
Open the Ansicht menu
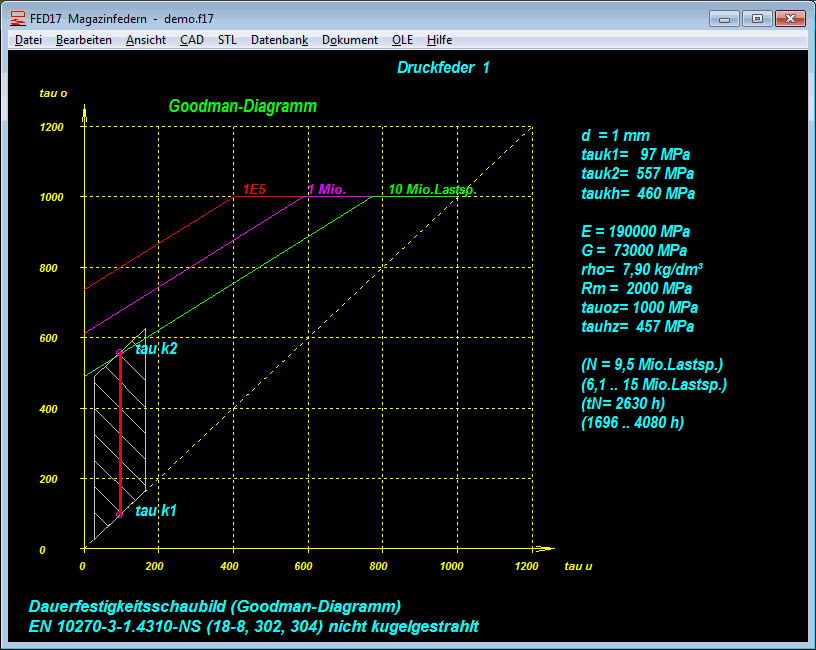[146, 40]
